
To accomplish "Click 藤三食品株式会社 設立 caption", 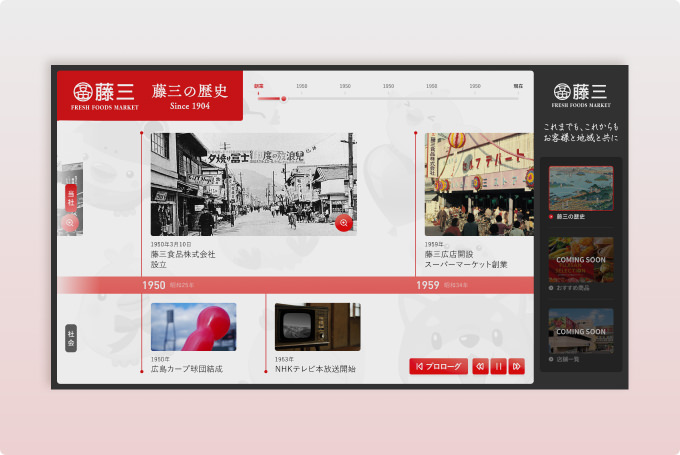I will click(183, 259).
